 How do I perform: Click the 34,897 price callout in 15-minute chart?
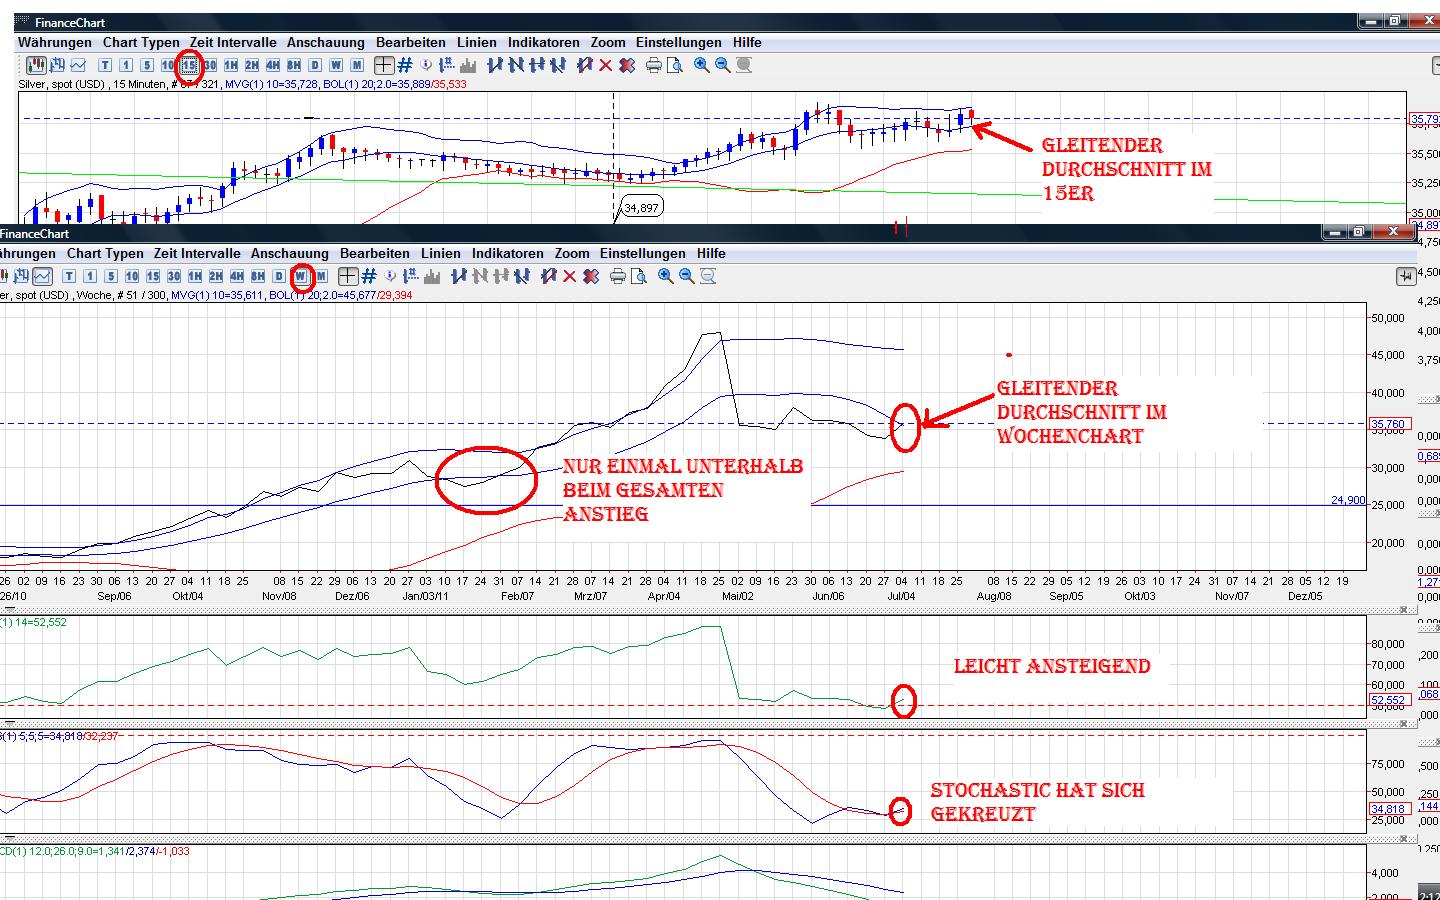click(642, 208)
